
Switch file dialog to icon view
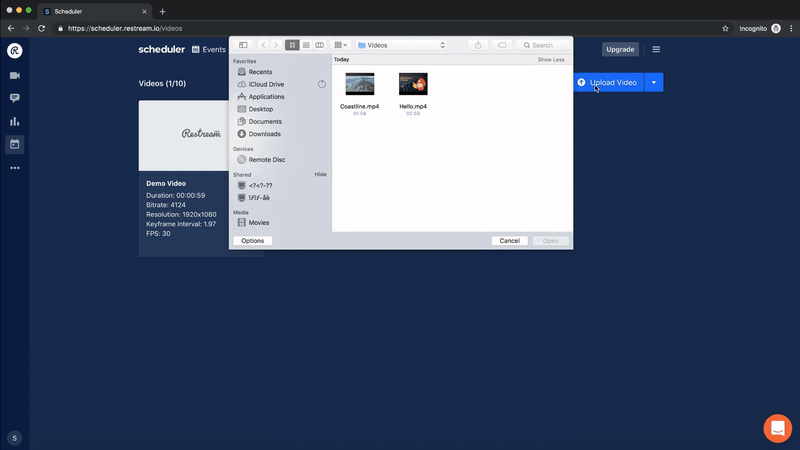coord(292,45)
